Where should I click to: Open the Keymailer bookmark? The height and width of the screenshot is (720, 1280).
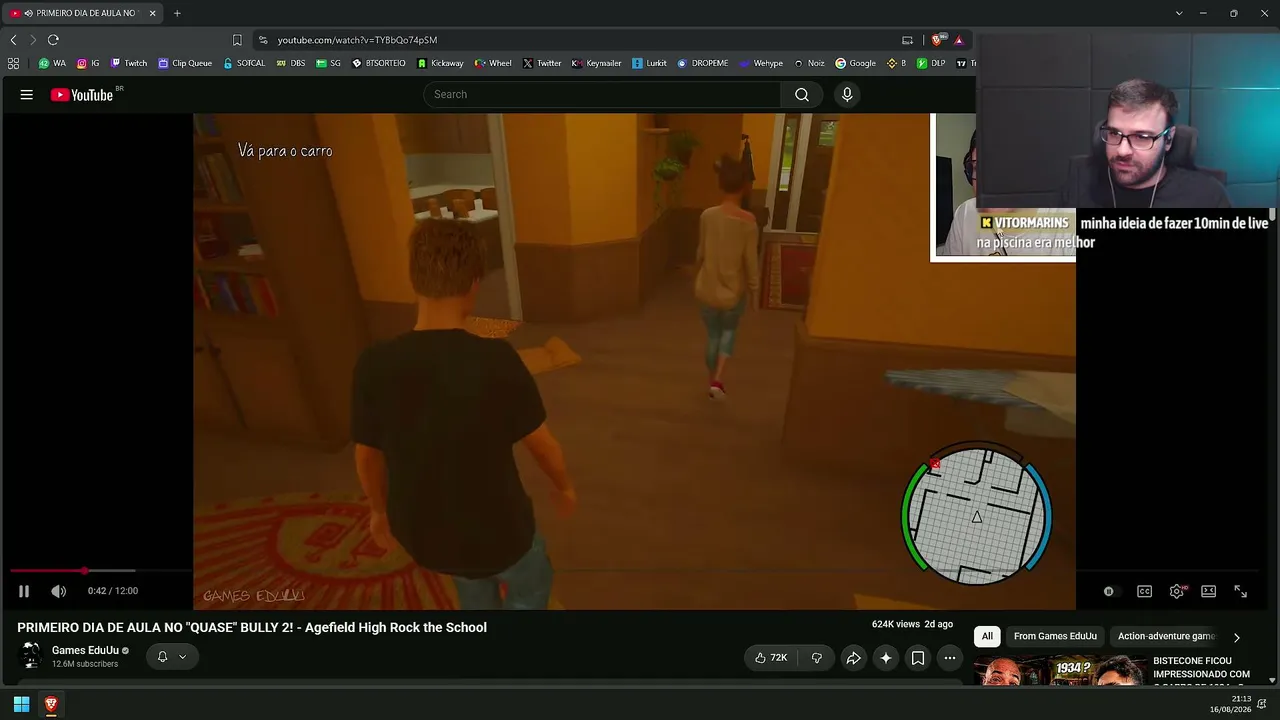point(597,63)
